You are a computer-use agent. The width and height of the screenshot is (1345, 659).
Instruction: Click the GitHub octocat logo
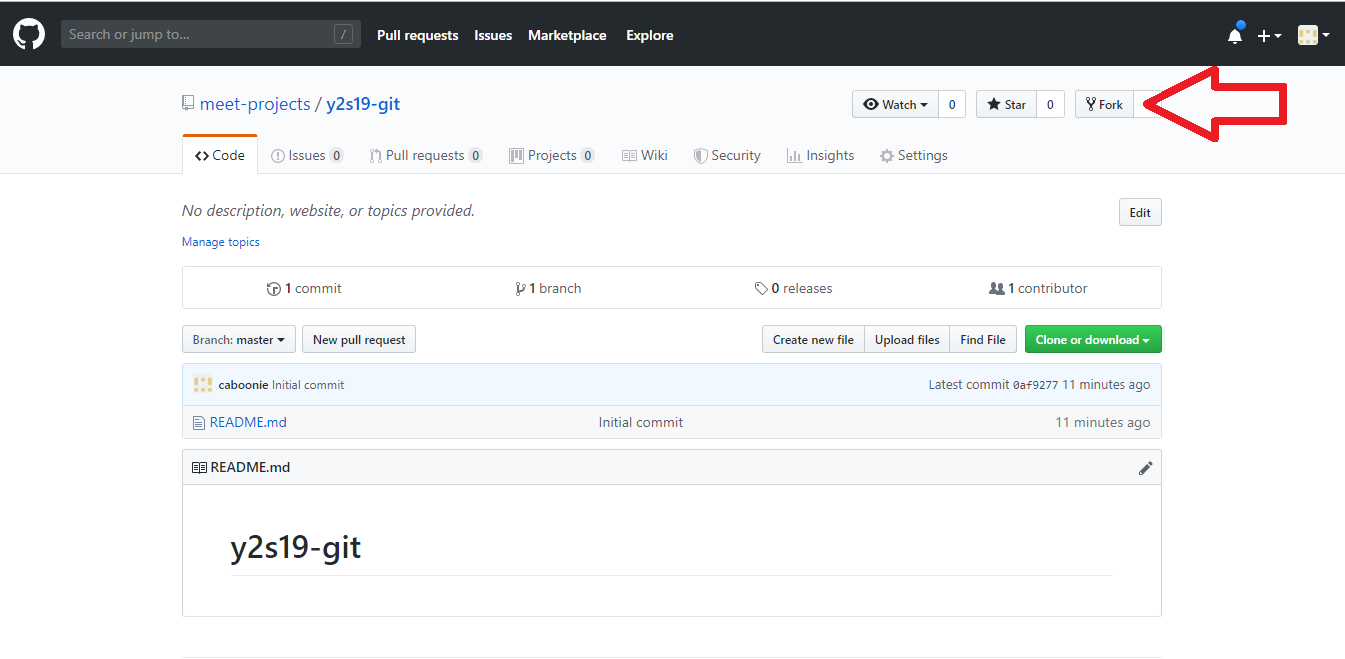click(x=29, y=34)
